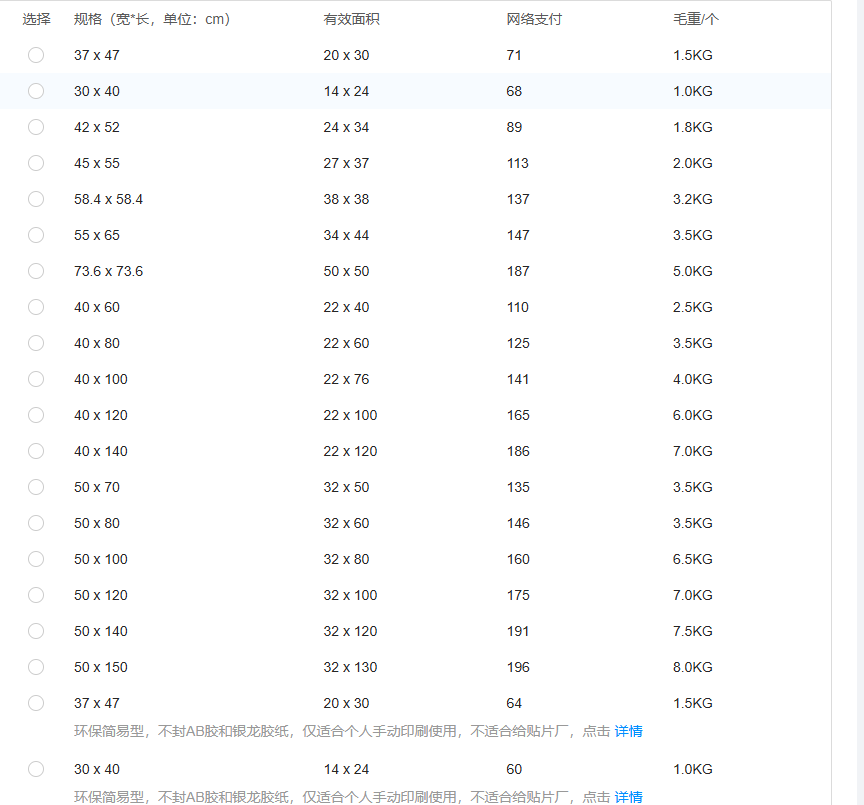The height and width of the screenshot is (805, 864).
Task: Select the 37 x 47 eco option priced 64
Action: [x=36, y=703]
